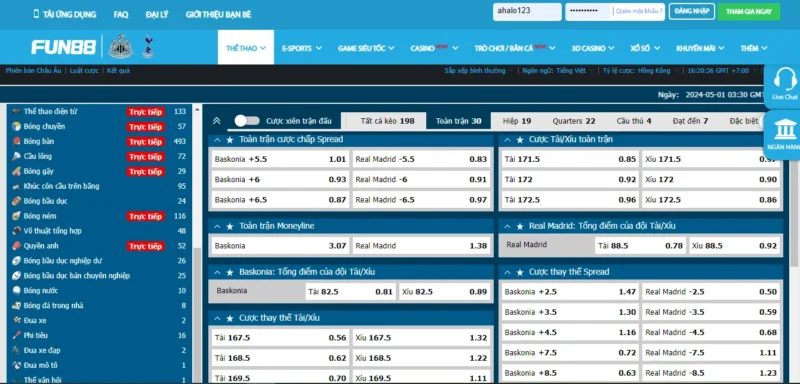Expand the Thể Thao menu

point(246,47)
